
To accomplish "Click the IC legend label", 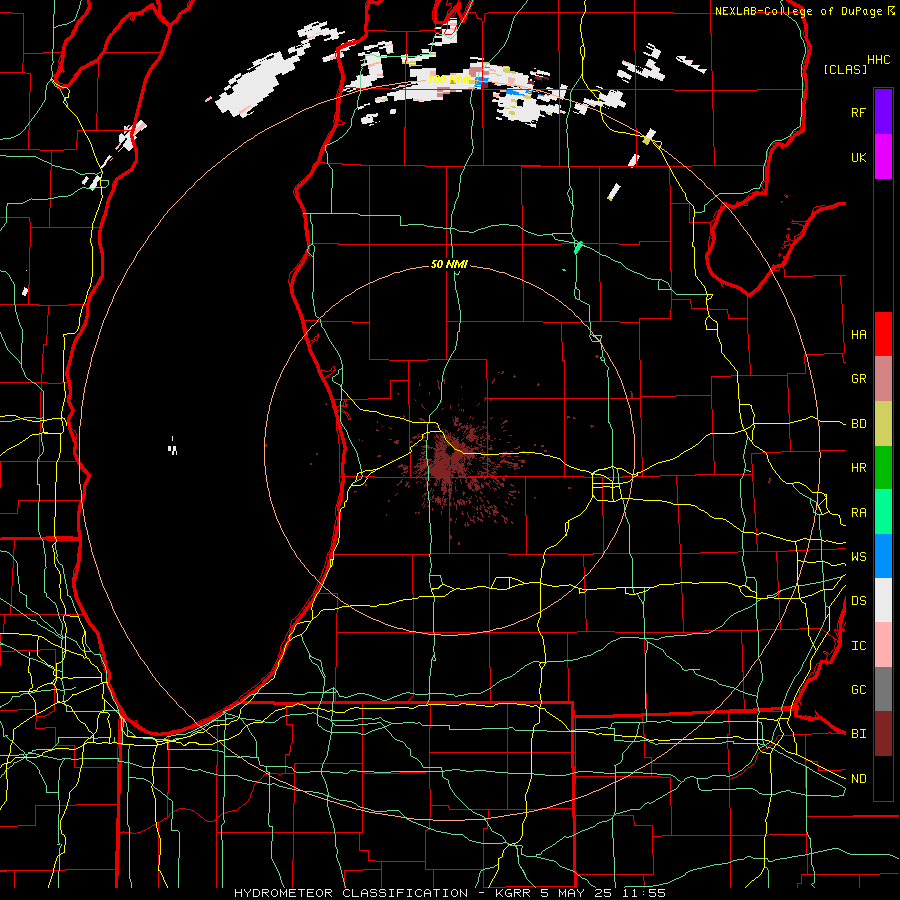I will click(x=859, y=646).
